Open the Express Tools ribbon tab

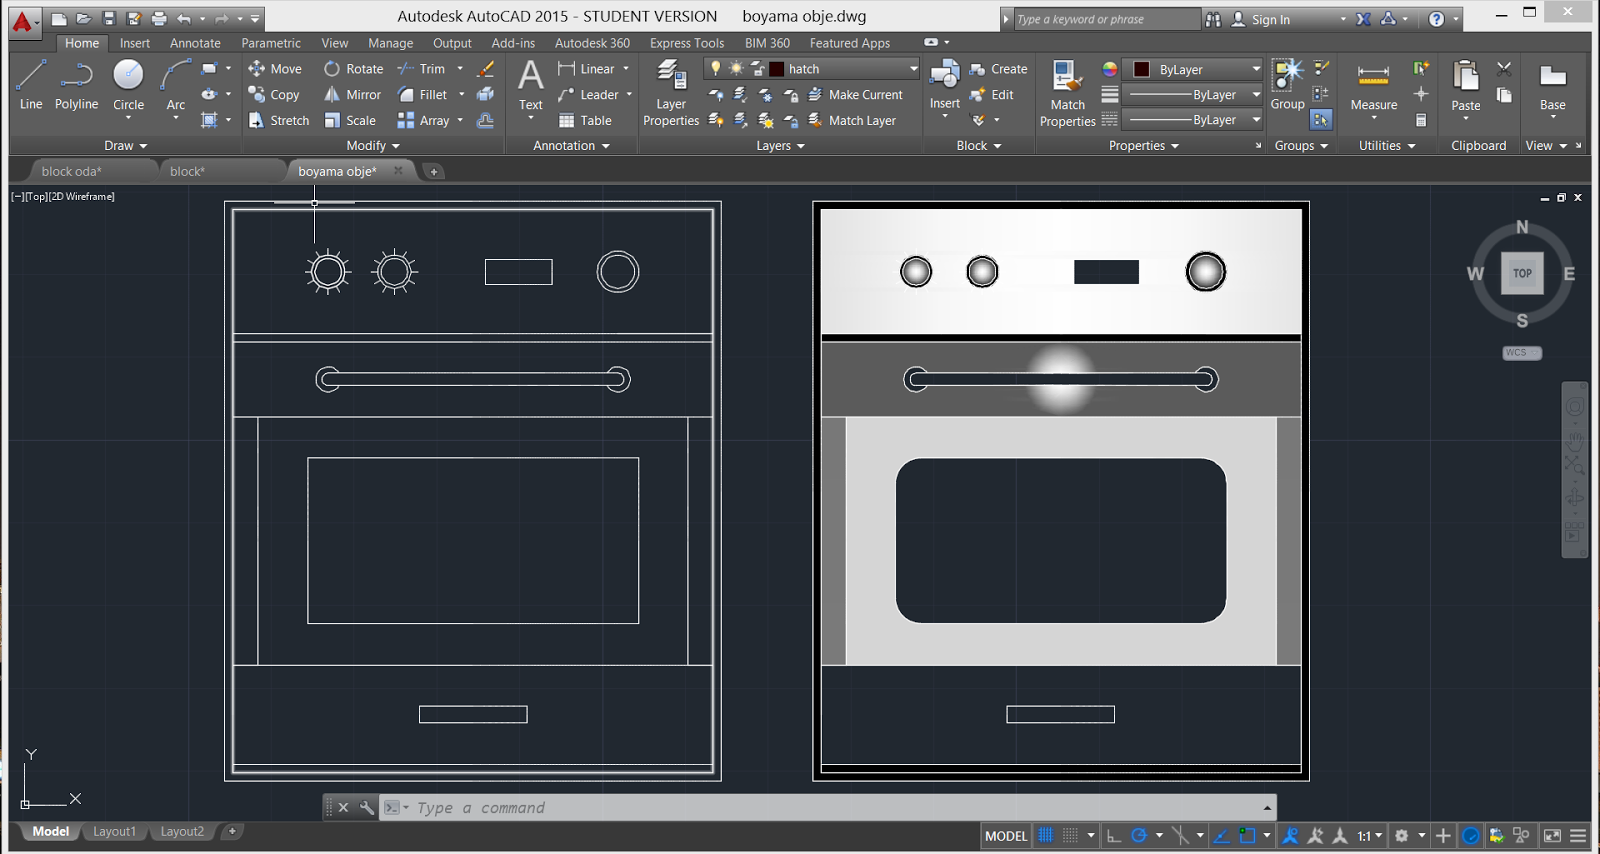click(x=687, y=43)
